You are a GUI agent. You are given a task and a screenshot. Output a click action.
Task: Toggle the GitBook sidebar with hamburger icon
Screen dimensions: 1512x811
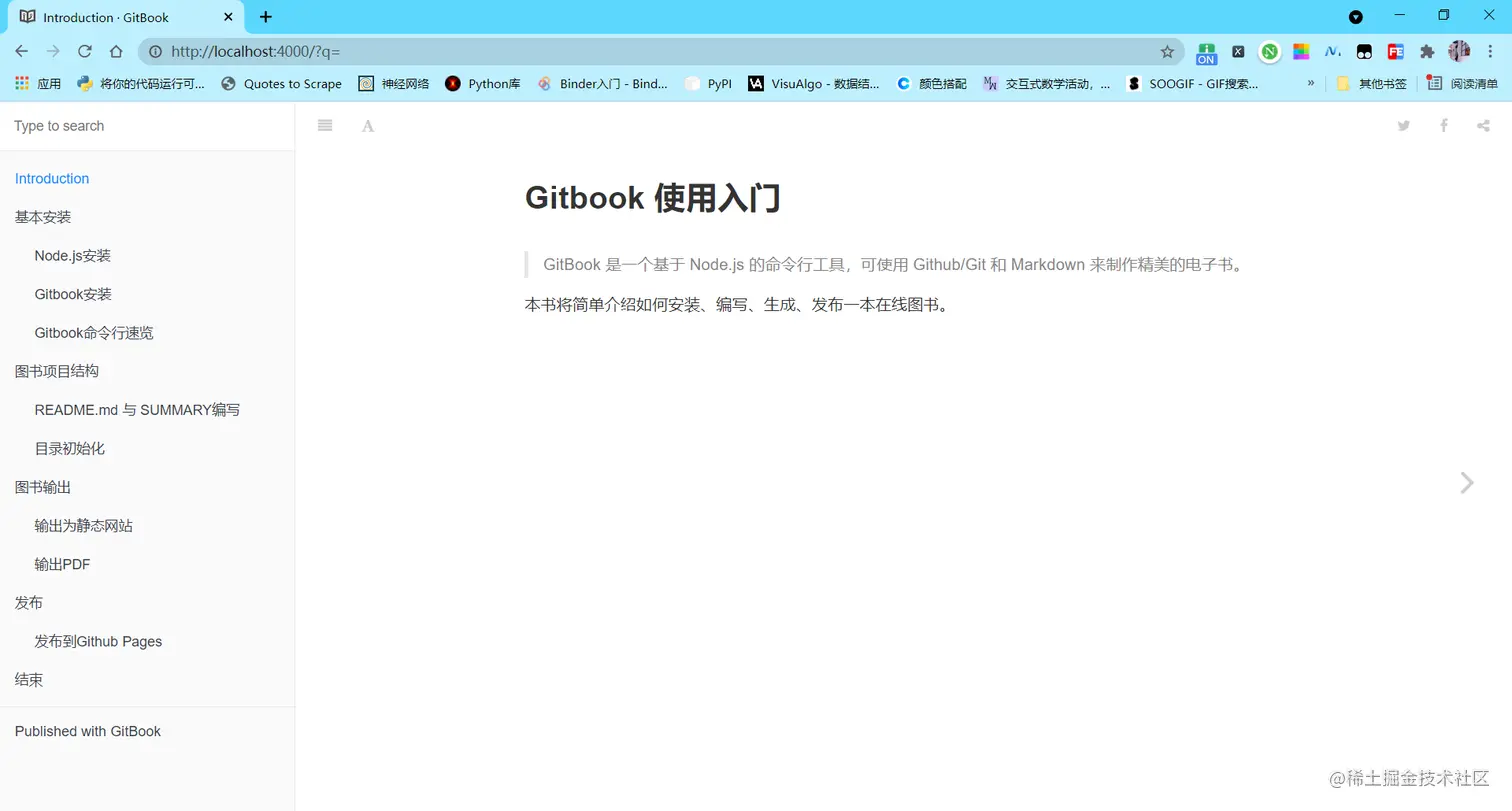click(x=325, y=125)
